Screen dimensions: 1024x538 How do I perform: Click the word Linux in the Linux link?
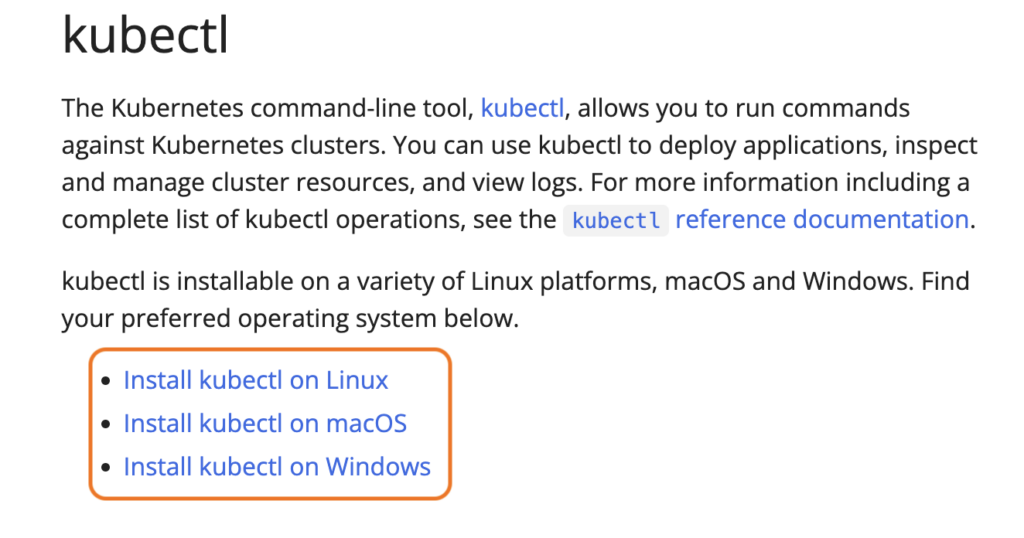pyautogui.click(x=357, y=380)
